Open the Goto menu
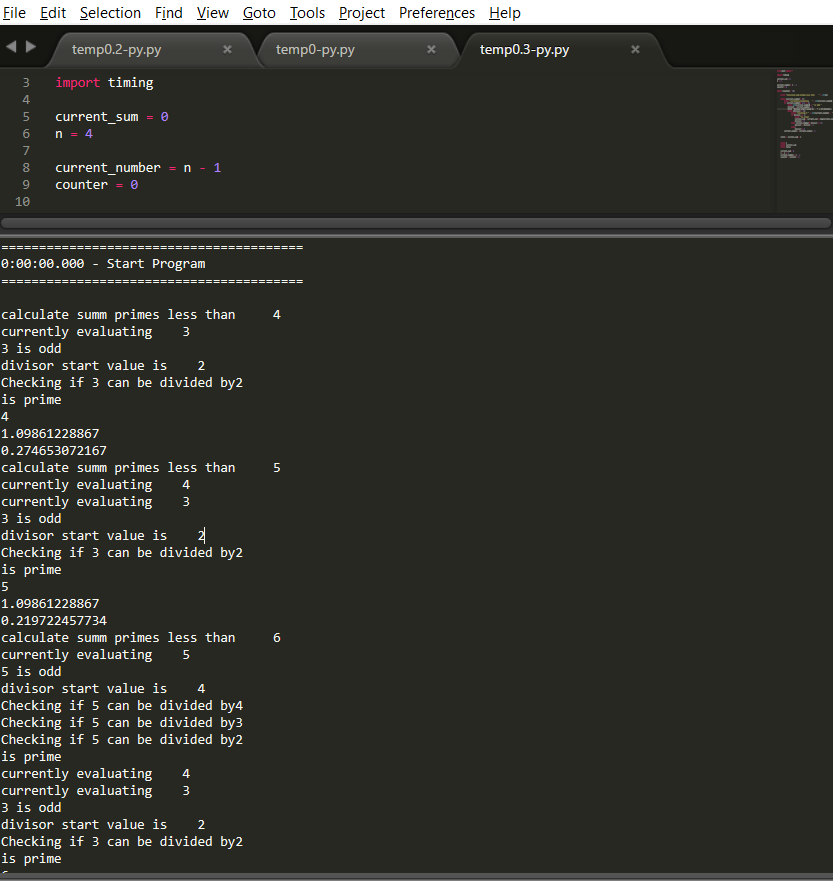833x881 pixels. point(259,12)
